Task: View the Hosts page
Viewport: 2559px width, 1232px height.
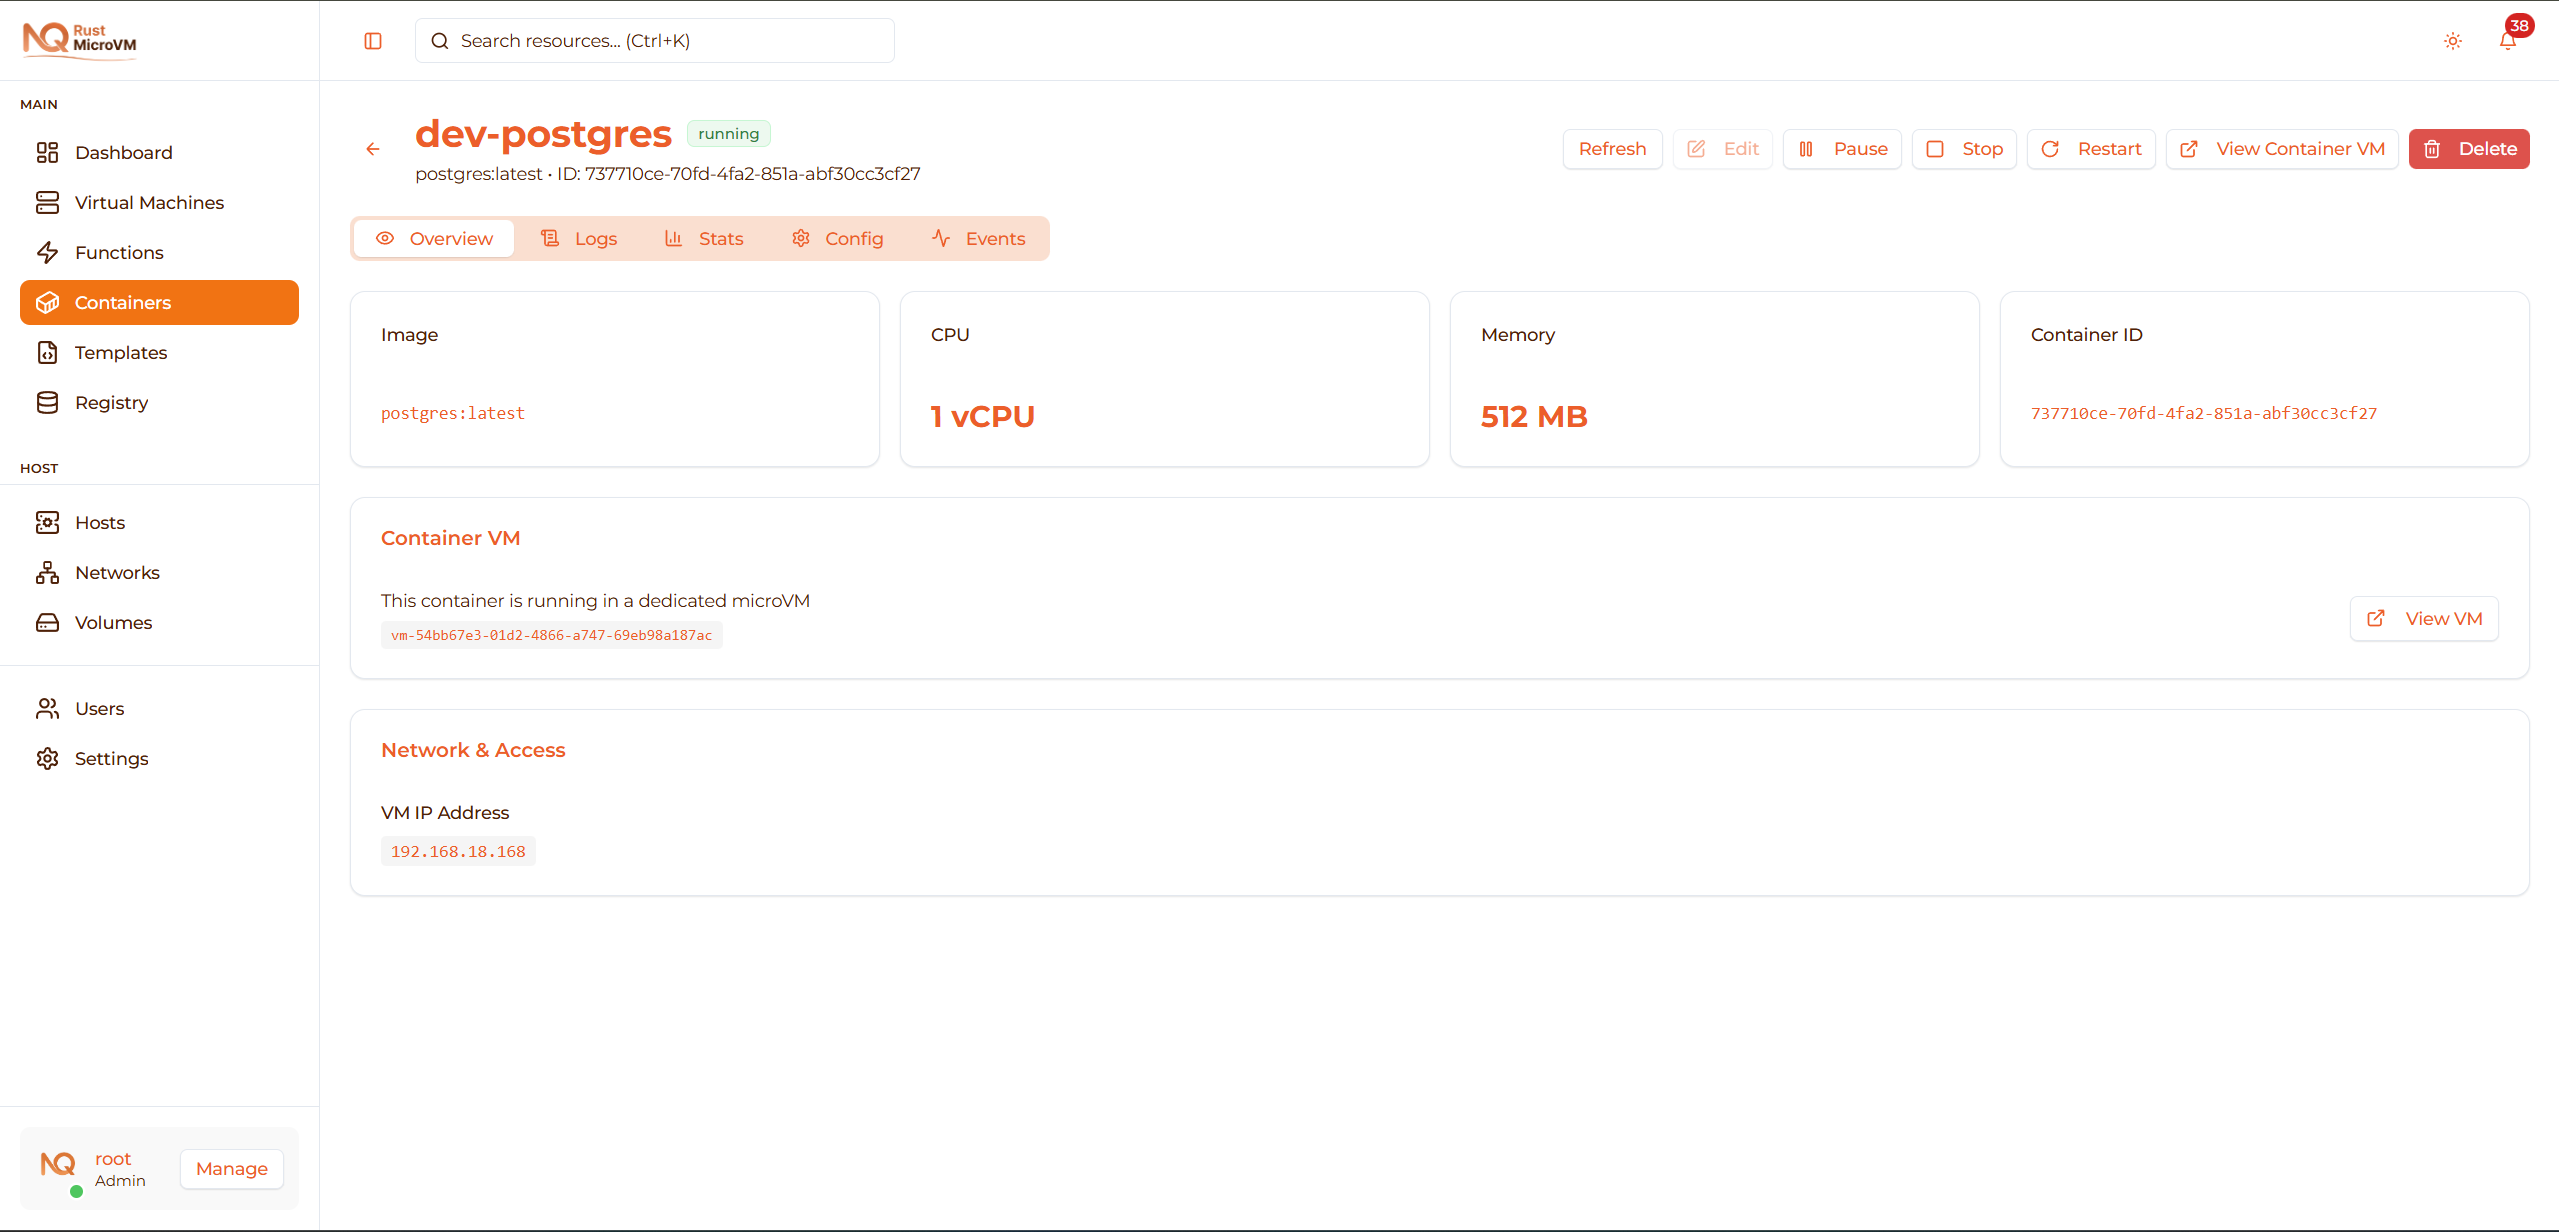Action: pos(100,522)
